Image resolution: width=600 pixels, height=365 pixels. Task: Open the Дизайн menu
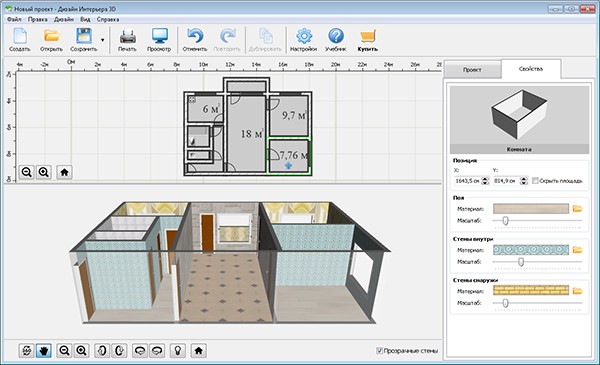point(64,19)
